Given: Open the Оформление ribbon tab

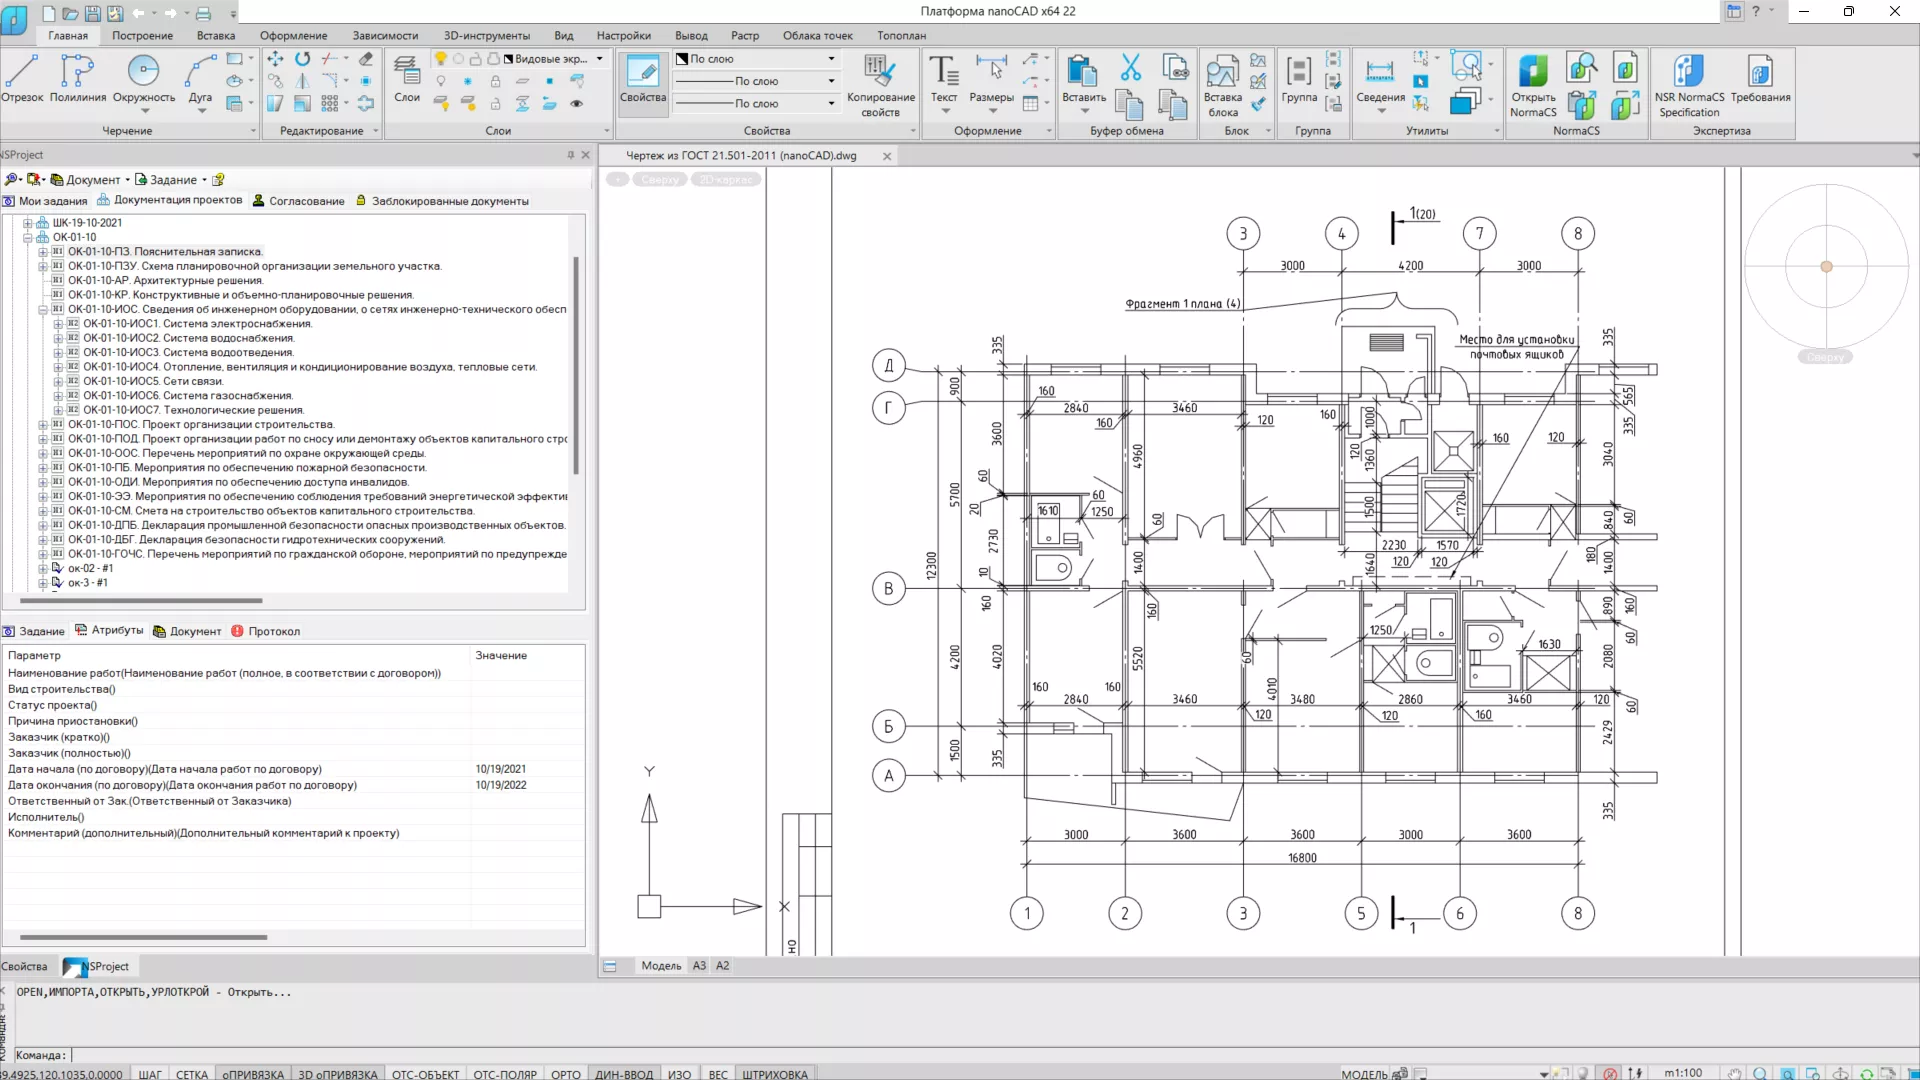Looking at the screenshot, I should (293, 35).
